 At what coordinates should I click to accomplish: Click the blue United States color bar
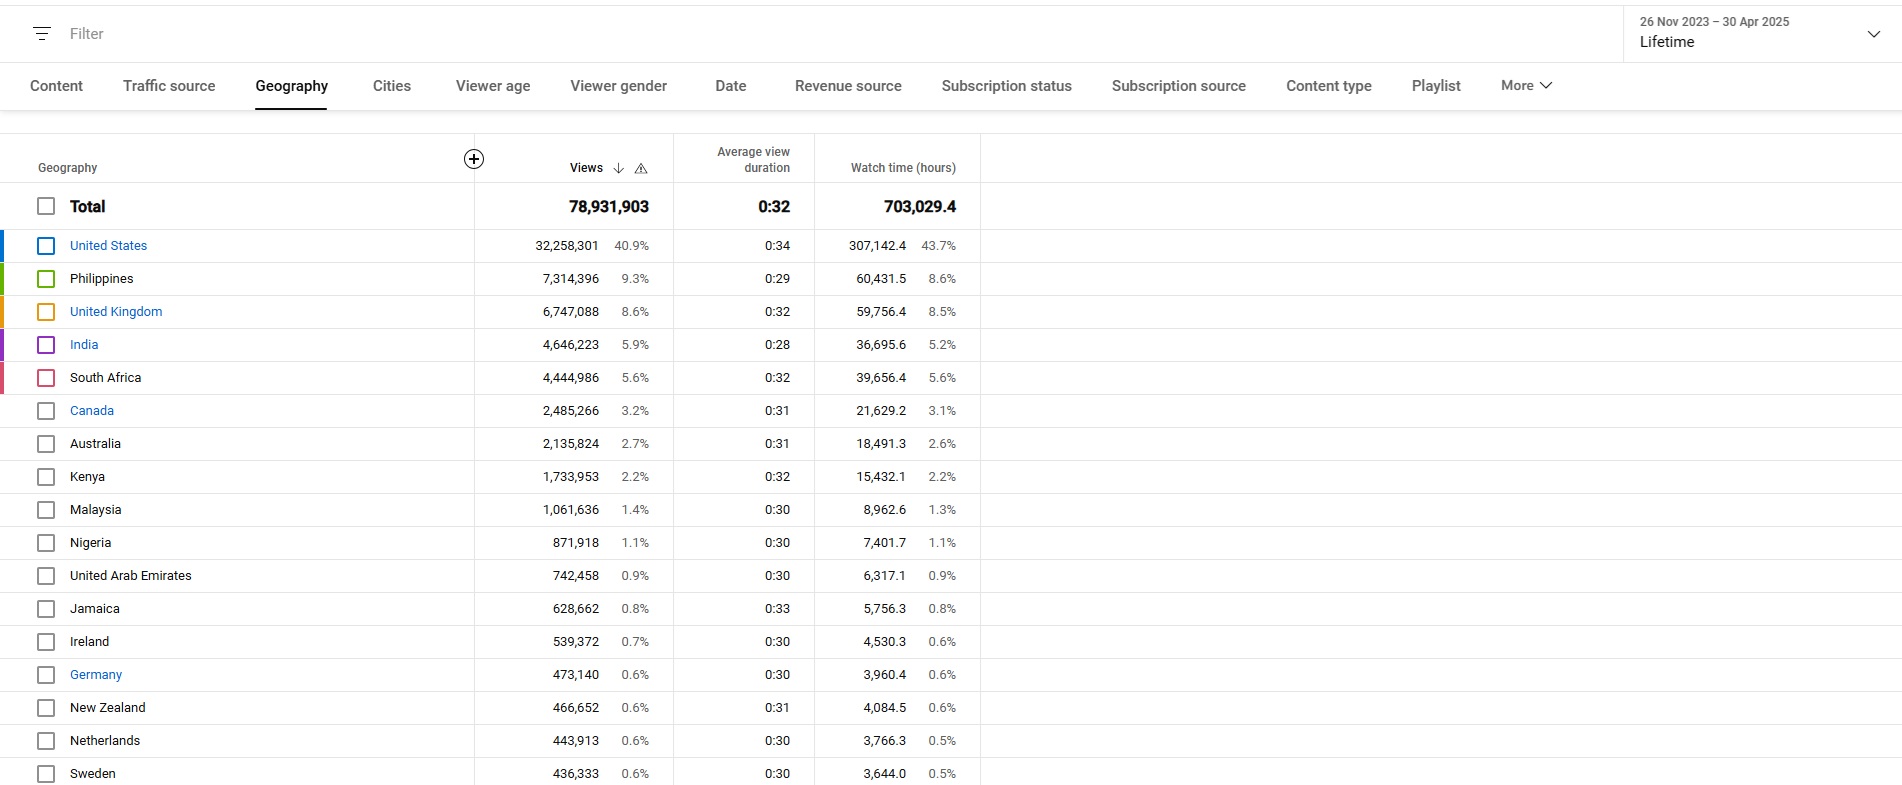[x=2, y=246]
